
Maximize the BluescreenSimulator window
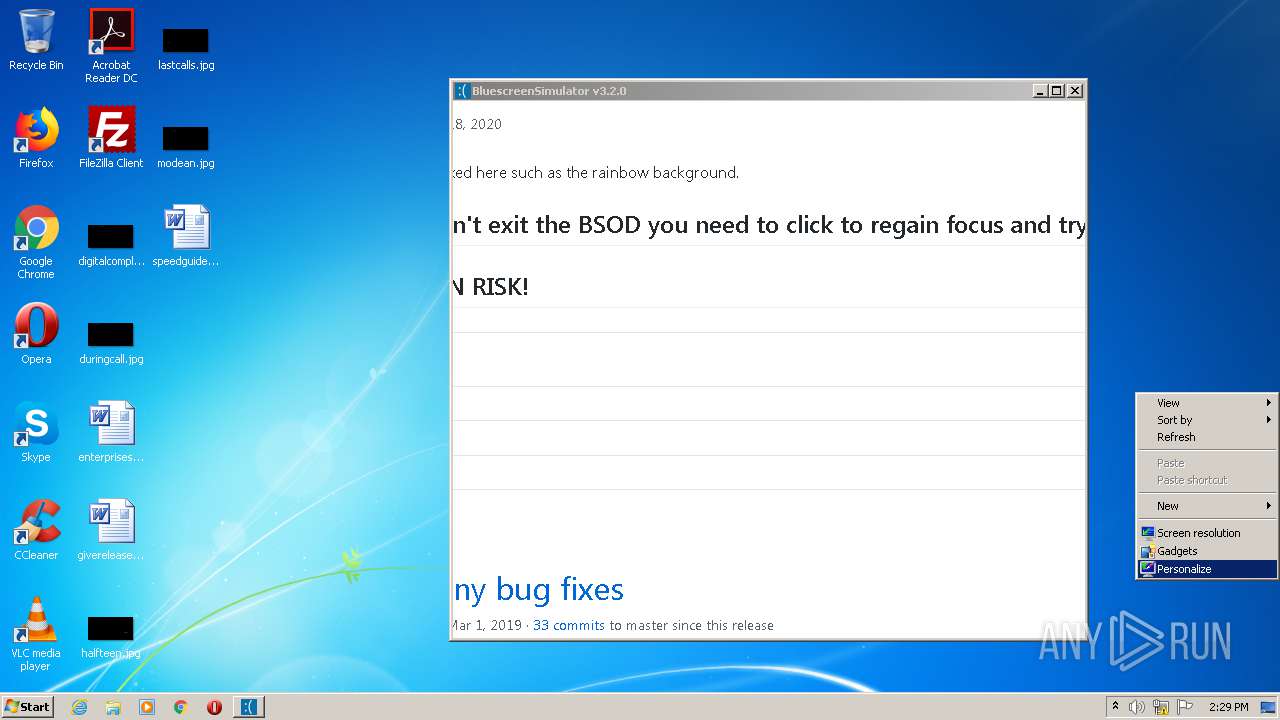click(1057, 91)
